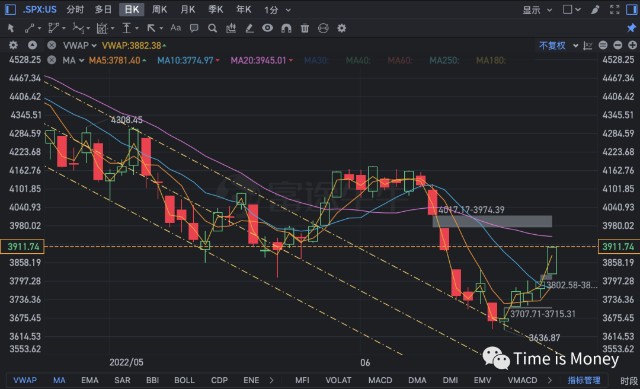Unpin the drawing toolbar with pin icon
This screenshot has width=640, height=389.
click(631, 28)
